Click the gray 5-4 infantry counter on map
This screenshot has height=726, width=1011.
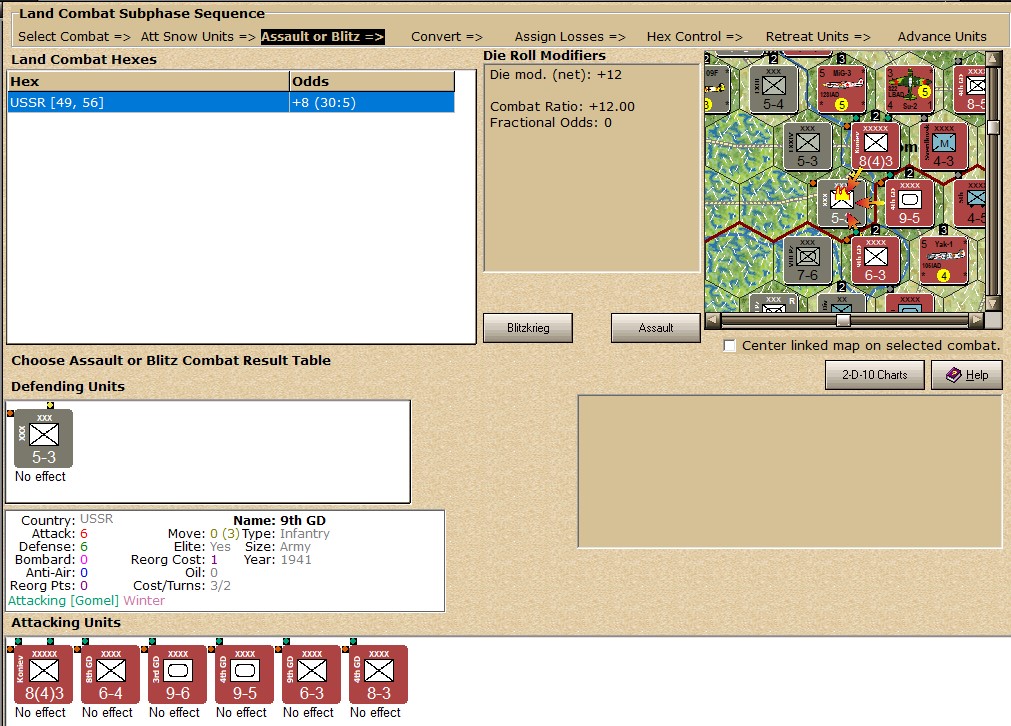[773, 89]
